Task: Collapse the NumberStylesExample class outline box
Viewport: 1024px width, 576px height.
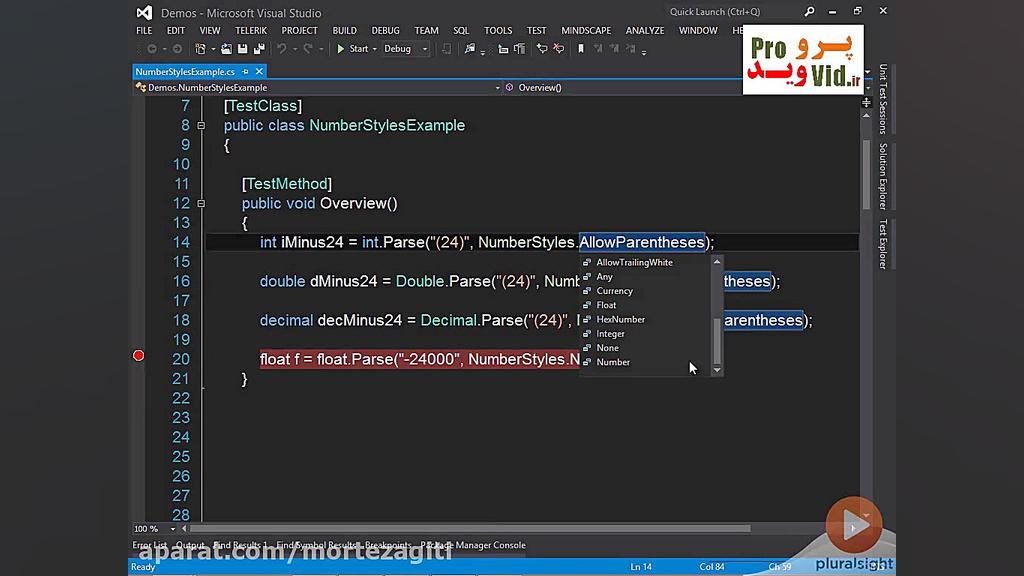Action: click(203, 126)
